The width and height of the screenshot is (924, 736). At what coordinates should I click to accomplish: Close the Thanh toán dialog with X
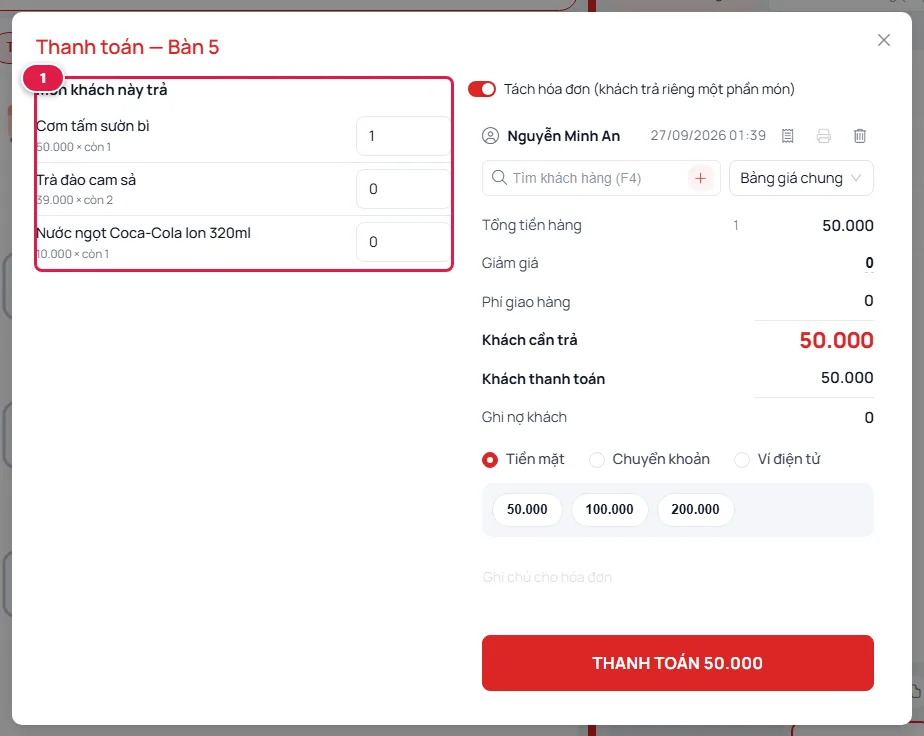tap(883, 40)
